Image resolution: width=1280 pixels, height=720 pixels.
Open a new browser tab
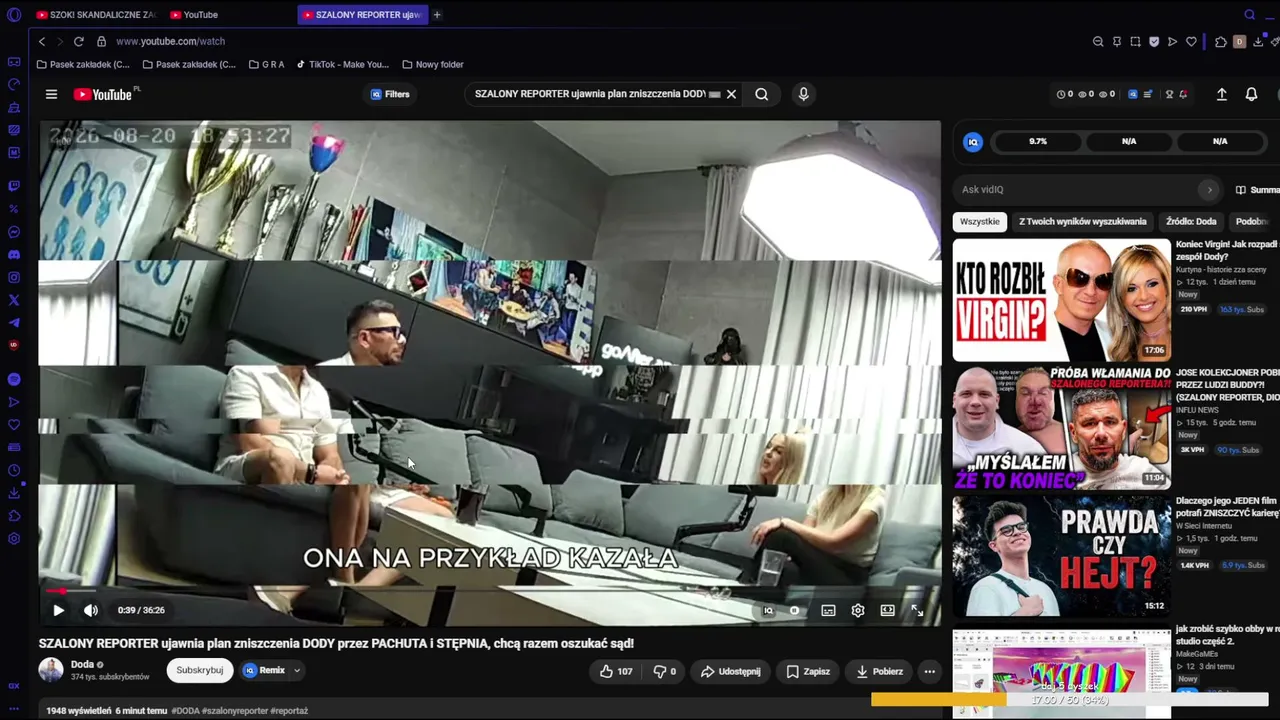coord(437,15)
